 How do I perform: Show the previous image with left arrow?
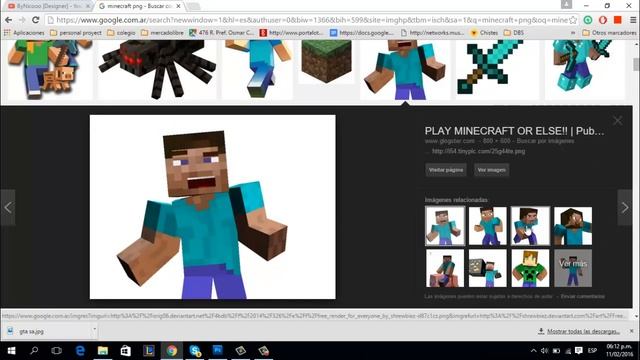point(8,207)
